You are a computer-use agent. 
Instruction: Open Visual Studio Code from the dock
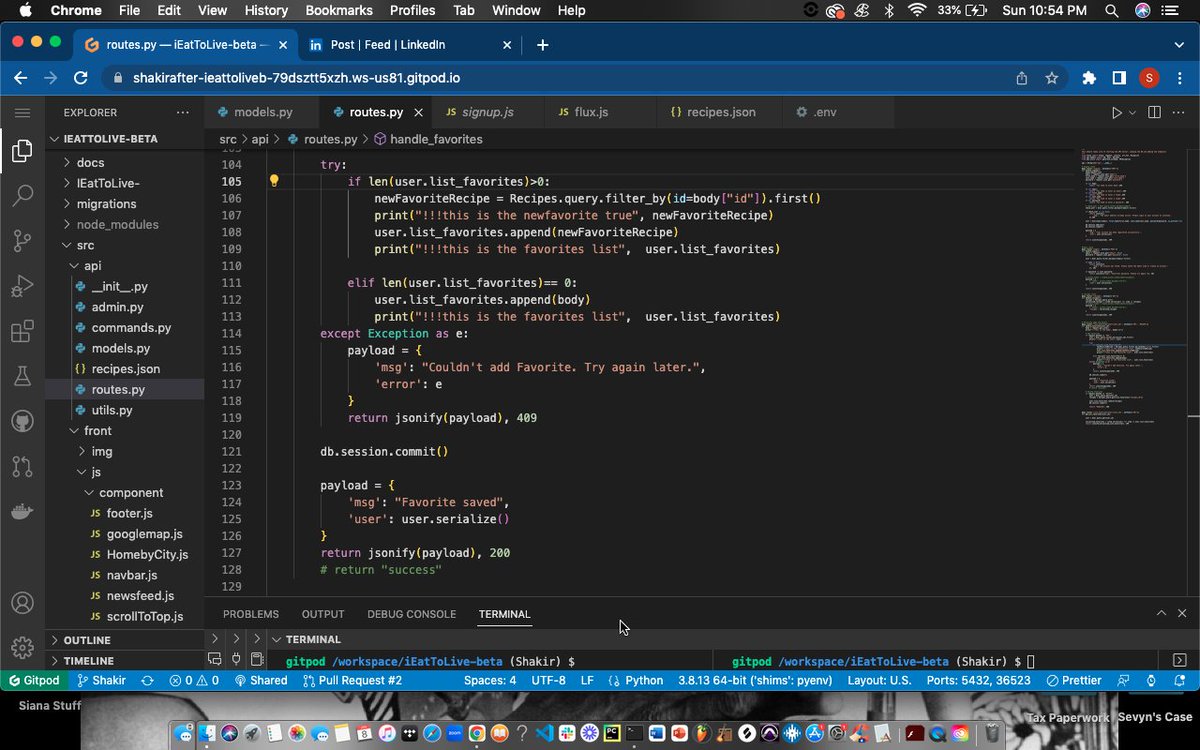click(543, 733)
